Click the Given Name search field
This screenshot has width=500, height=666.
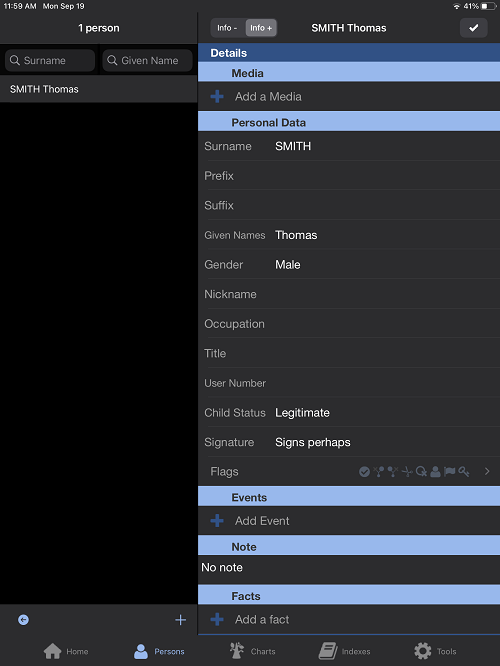click(147, 60)
